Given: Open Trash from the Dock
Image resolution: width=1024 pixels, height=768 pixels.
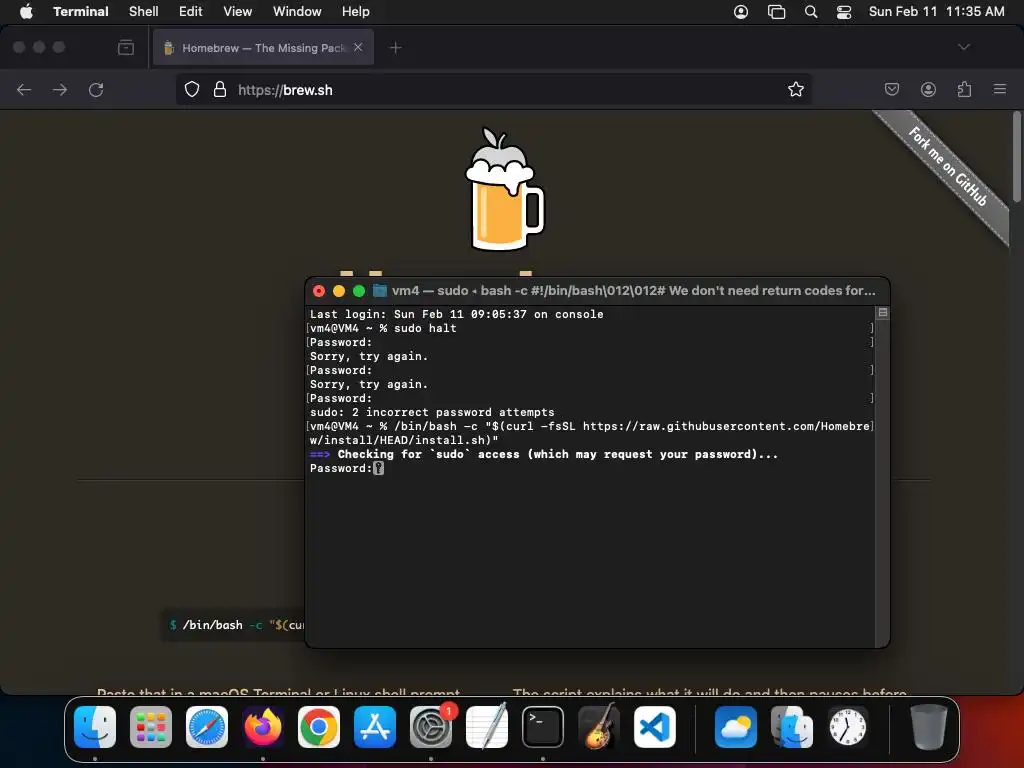Looking at the screenshot, I should coord(929,727).
